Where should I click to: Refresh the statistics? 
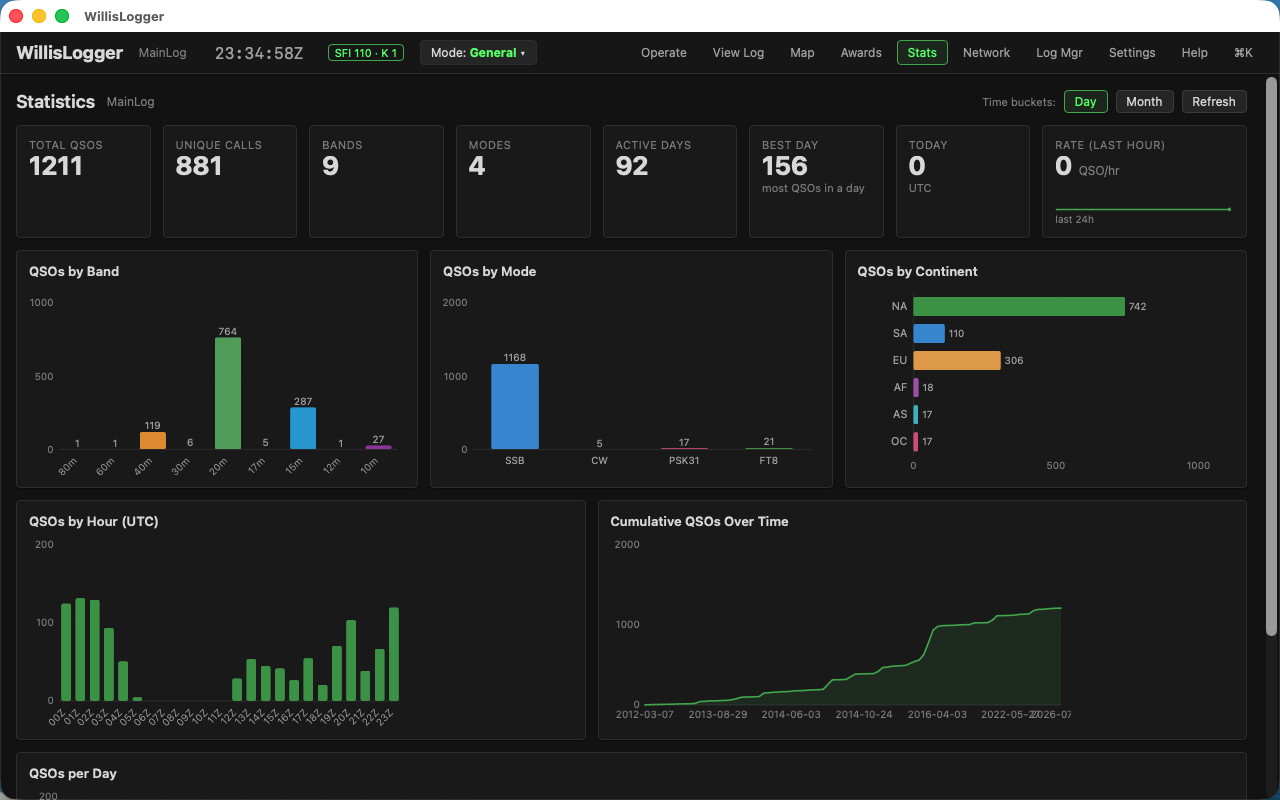[x=1214, y=102]
